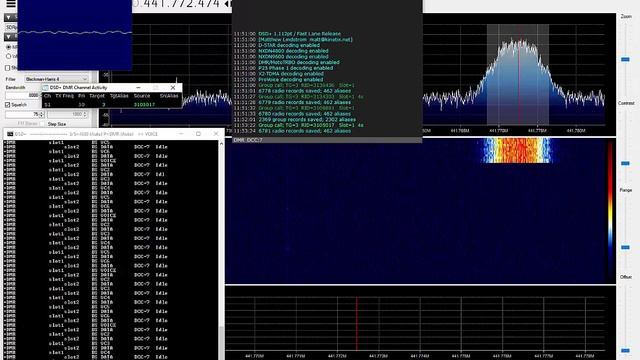The image size is (640, 360).
Task: Click the Target column header
Action: 97,96
